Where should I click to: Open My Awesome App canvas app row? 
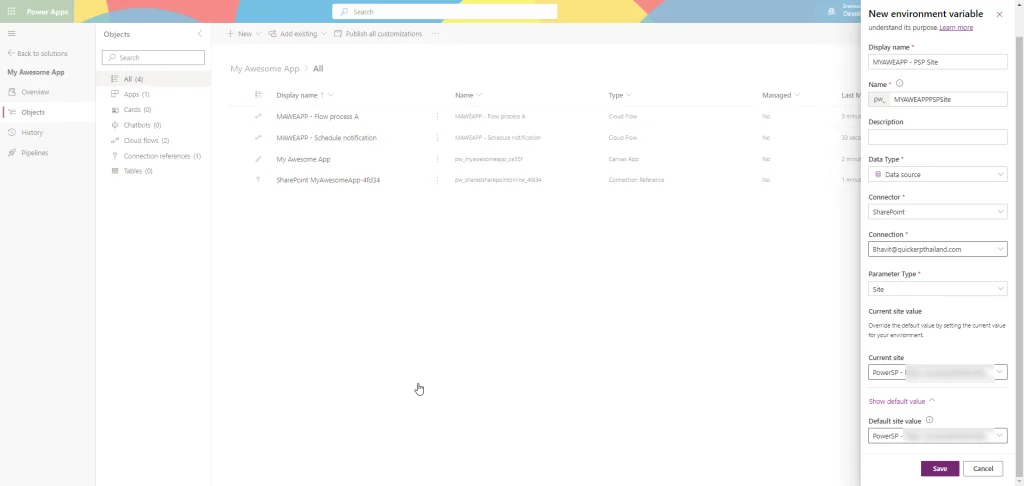(303, 159)
